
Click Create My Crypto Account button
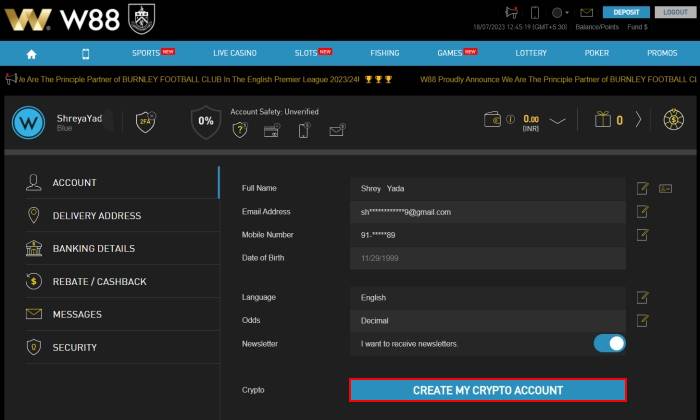(x=488, y=390)
